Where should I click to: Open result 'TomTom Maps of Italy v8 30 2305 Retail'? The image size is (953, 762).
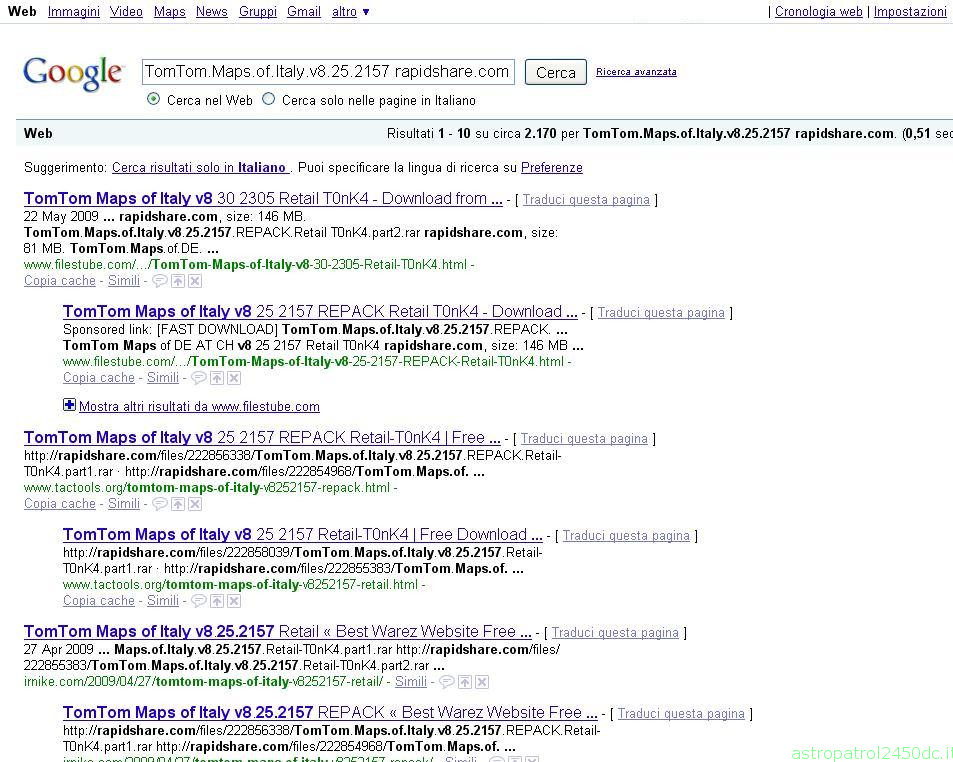pyautogui.click(x=263, y=199)
